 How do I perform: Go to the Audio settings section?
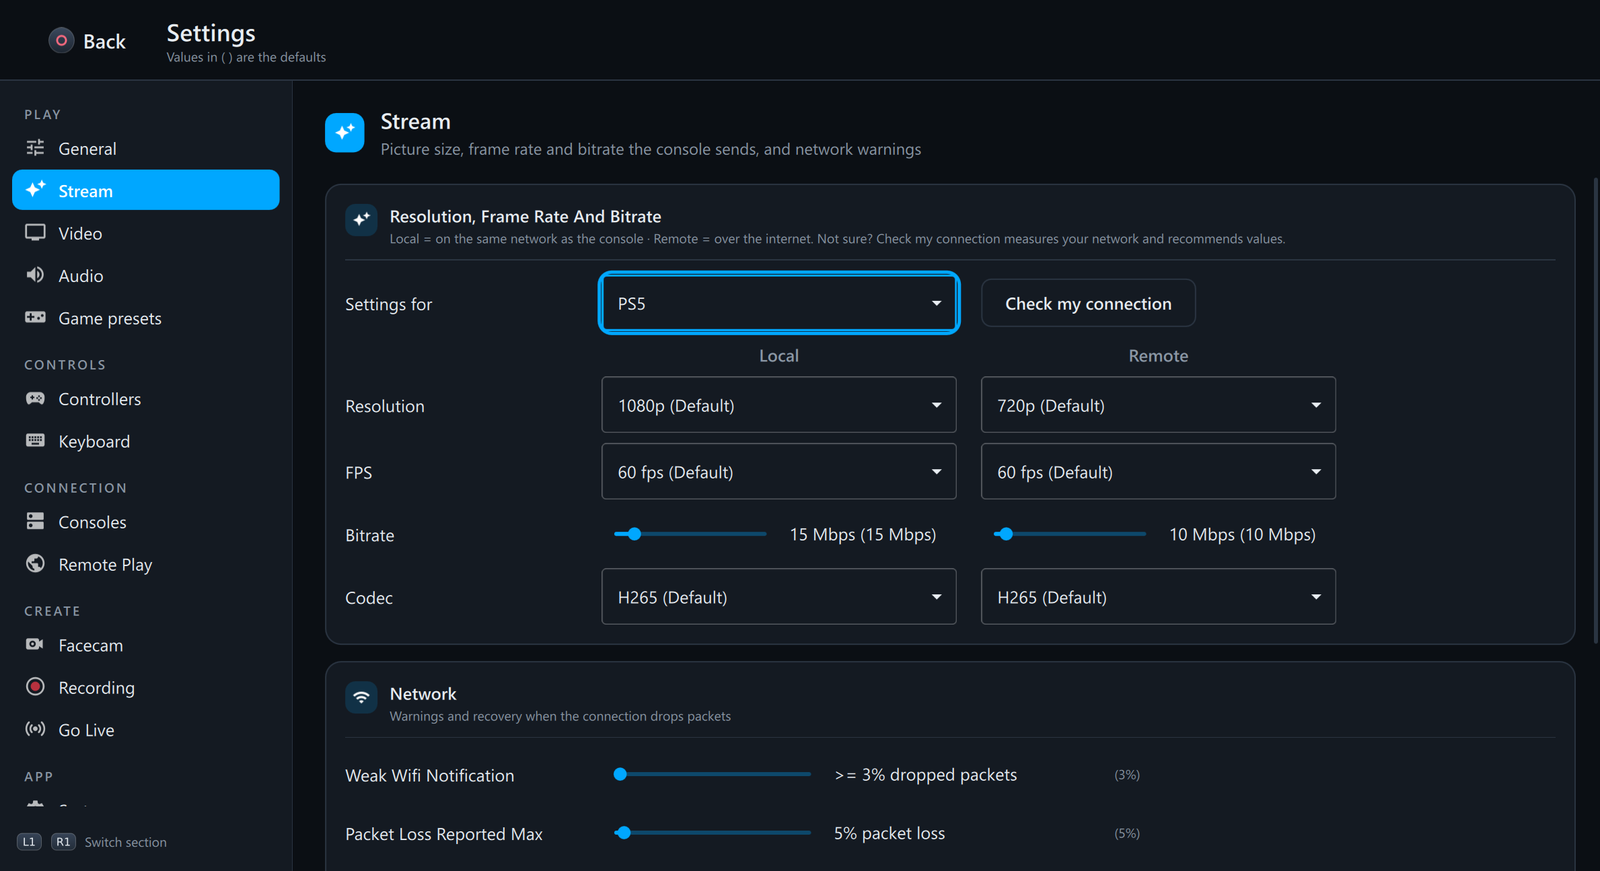pyautogui.click(x=146, y=275)
